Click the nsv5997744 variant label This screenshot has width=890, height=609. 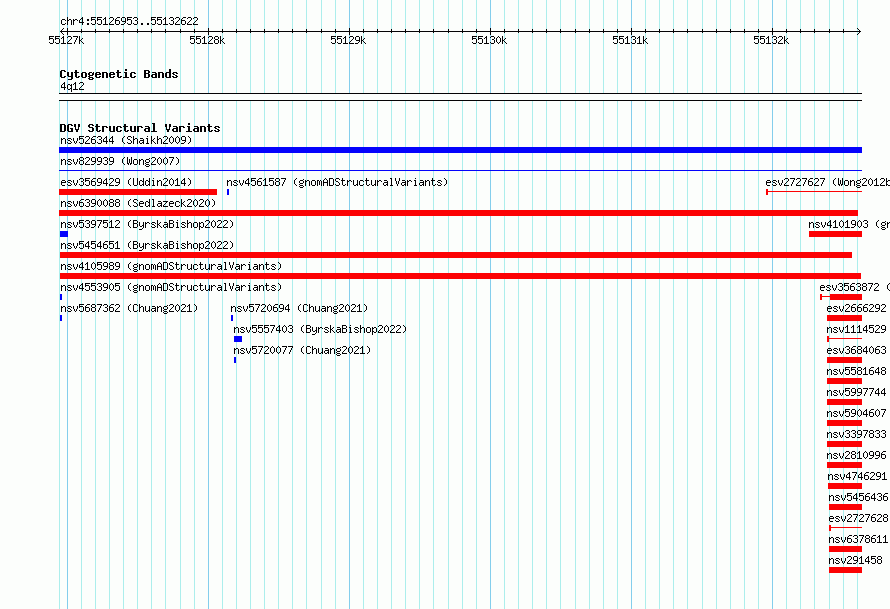tap(856, 392)
